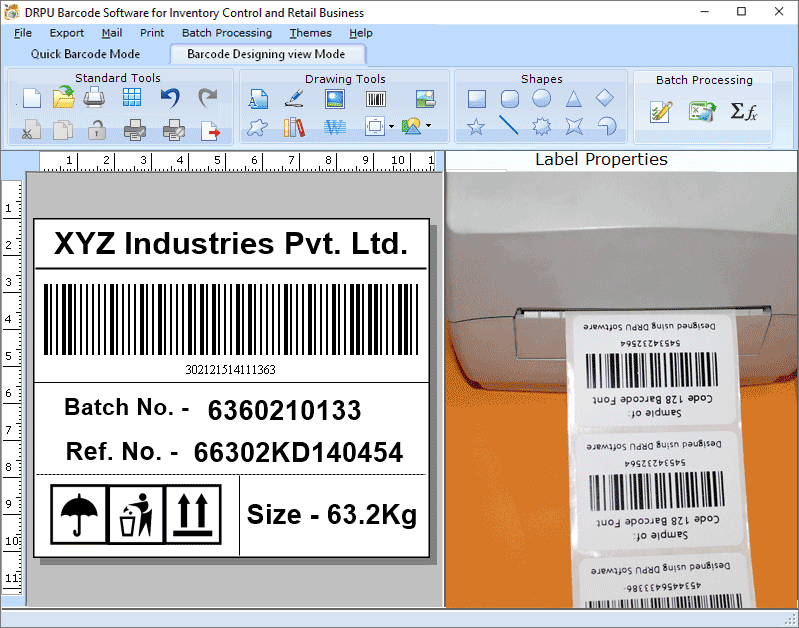Open the Help menu

[361, 33]
